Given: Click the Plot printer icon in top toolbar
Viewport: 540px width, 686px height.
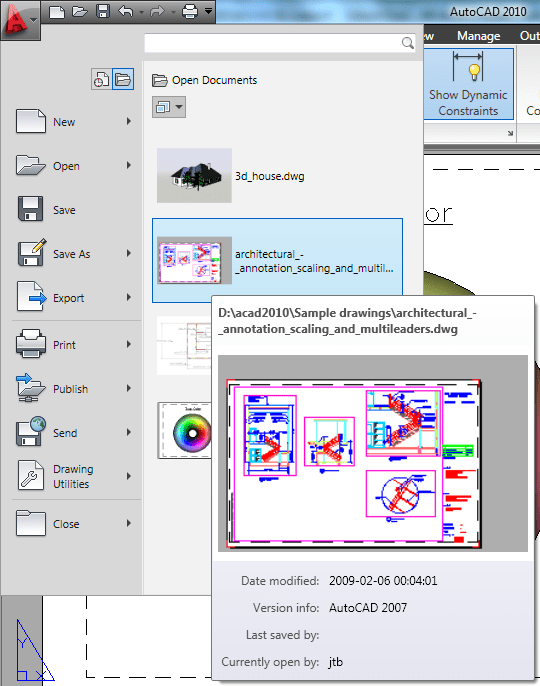Looking at the screenshot, I should (189, 11).
